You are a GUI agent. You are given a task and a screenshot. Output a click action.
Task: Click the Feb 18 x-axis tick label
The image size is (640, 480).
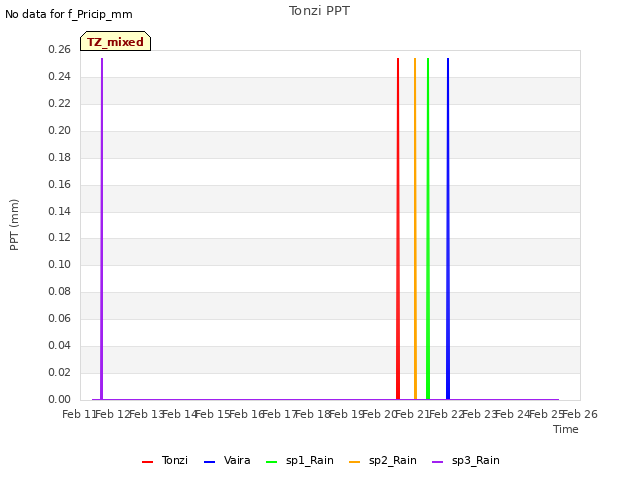point(312,414)
